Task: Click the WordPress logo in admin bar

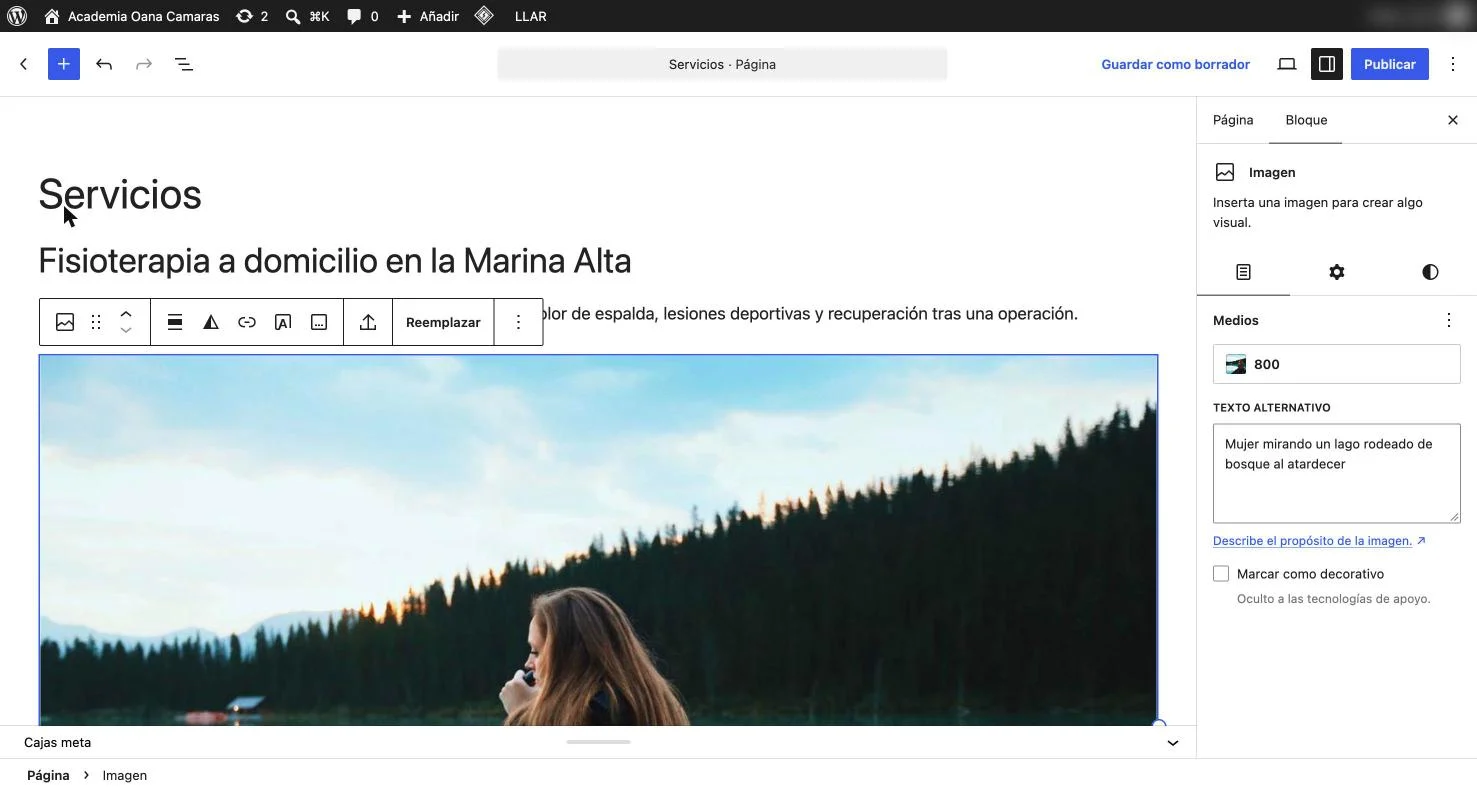Action: point(17,16)
